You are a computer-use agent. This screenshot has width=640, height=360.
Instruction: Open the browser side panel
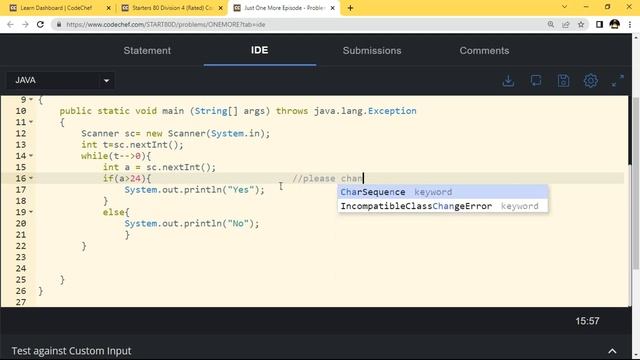coord(599,24)
